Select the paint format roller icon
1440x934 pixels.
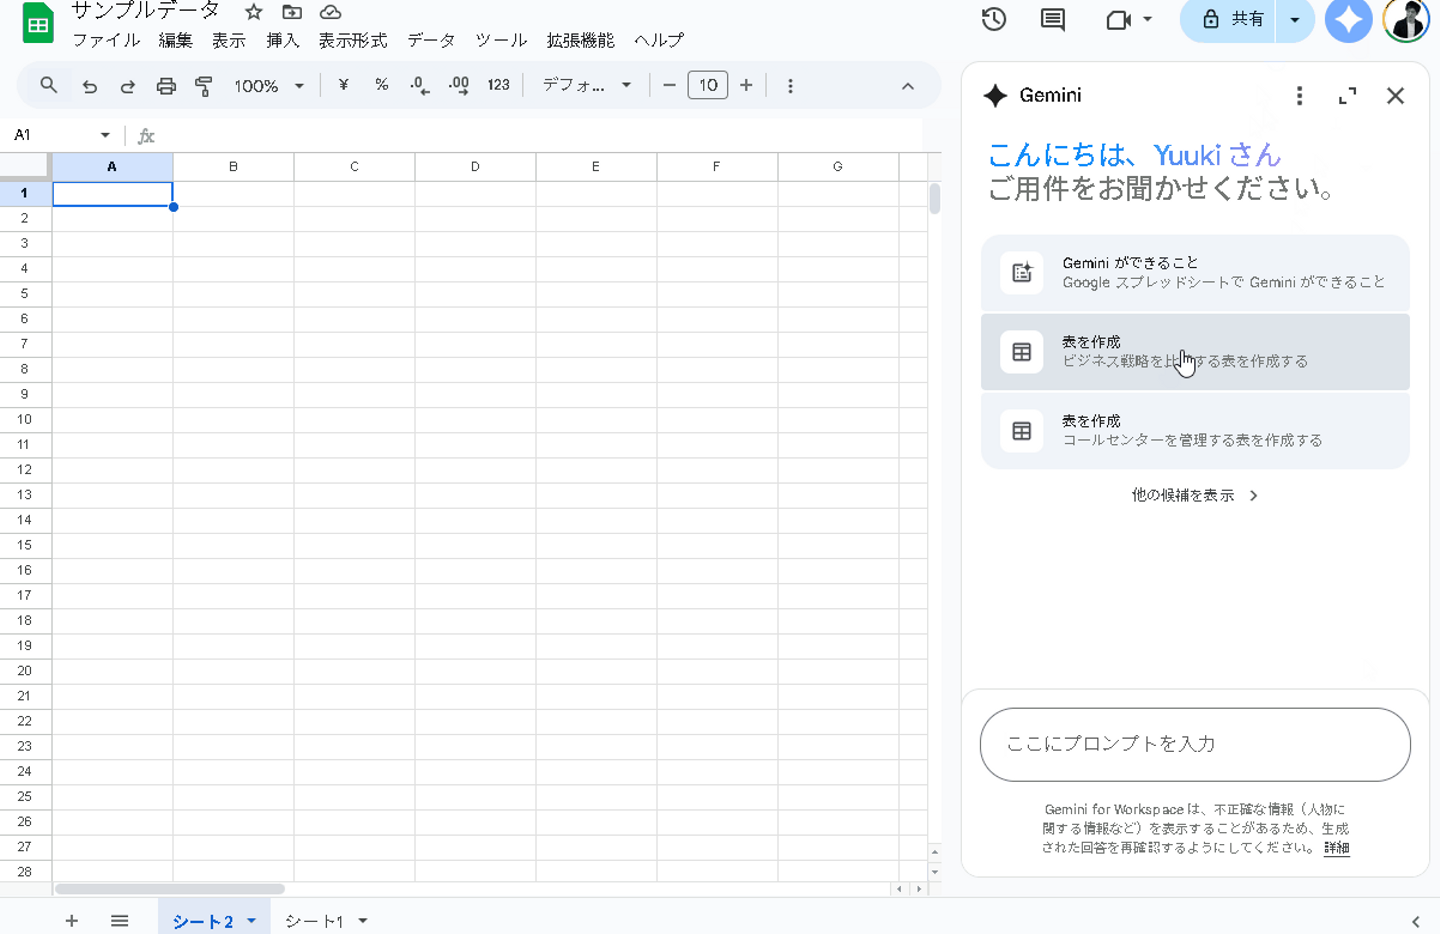(x=204, y=86)
